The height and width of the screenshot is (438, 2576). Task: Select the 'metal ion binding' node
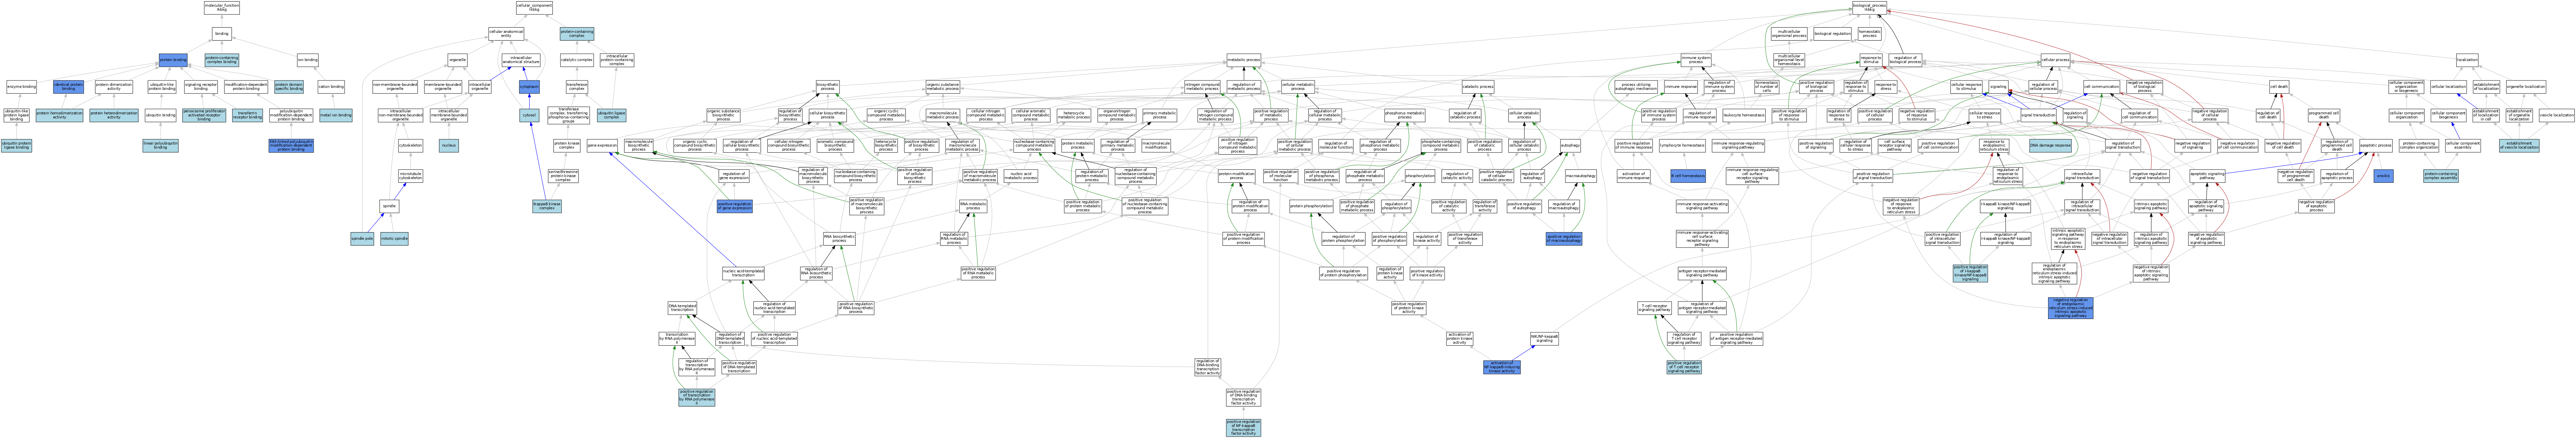(x=336, y=115)
